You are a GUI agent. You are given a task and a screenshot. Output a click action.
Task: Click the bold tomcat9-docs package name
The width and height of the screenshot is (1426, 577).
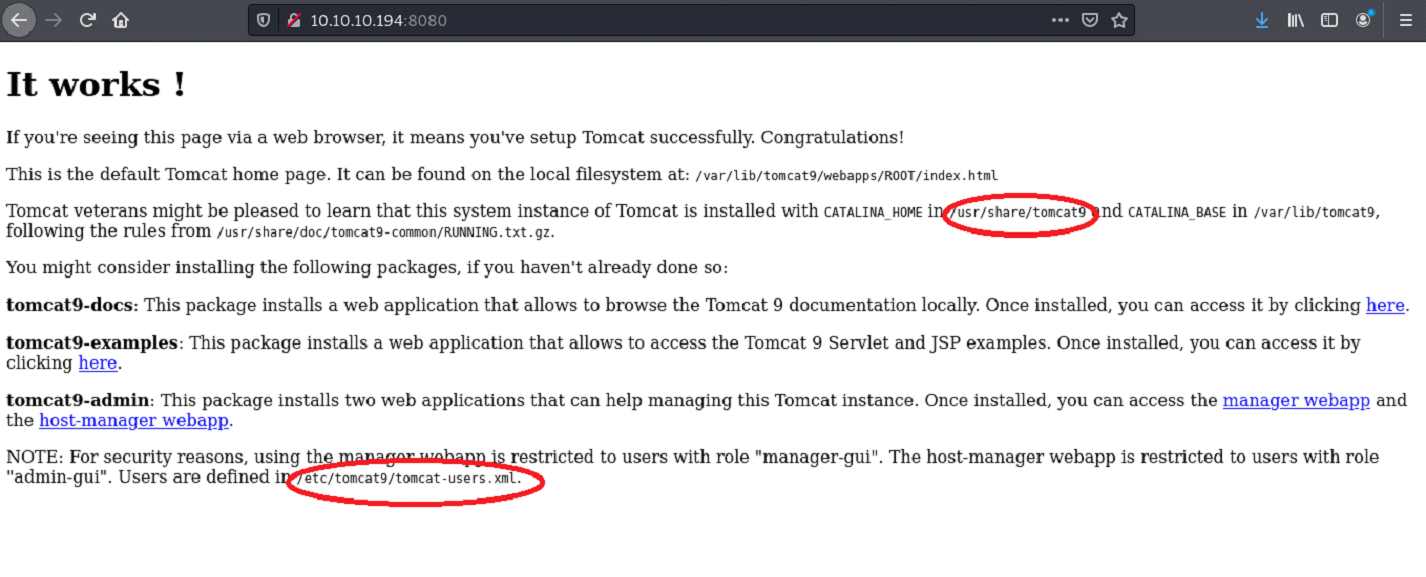tap(72, 305)
